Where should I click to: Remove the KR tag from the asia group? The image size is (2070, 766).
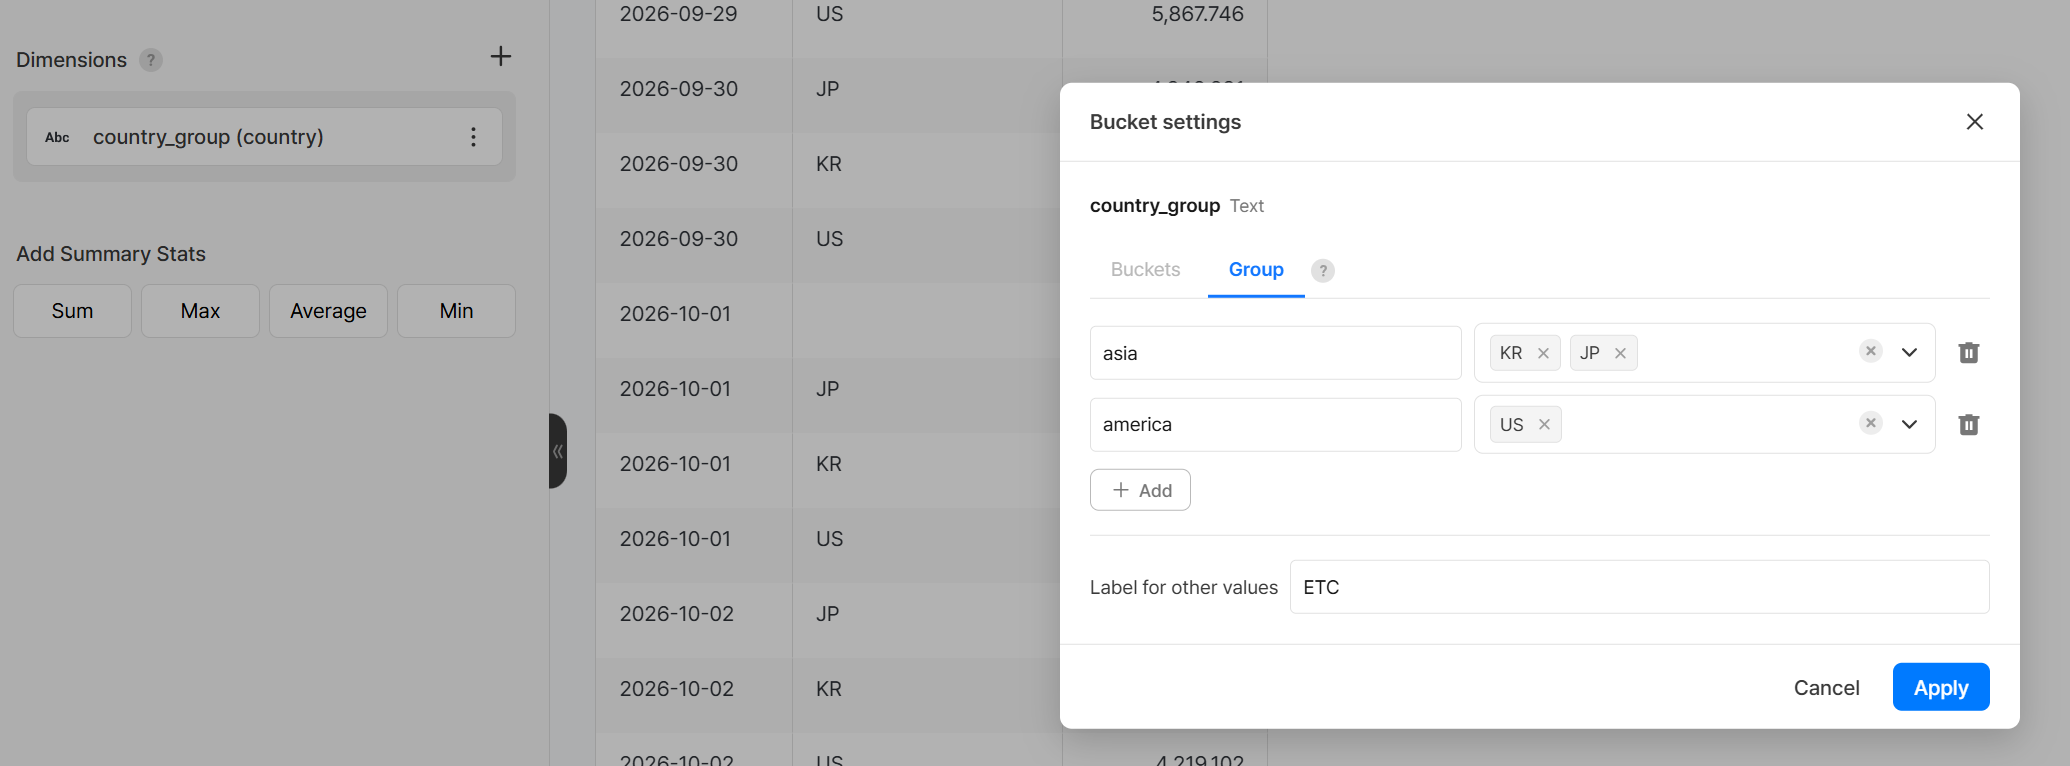point(1543,353)
